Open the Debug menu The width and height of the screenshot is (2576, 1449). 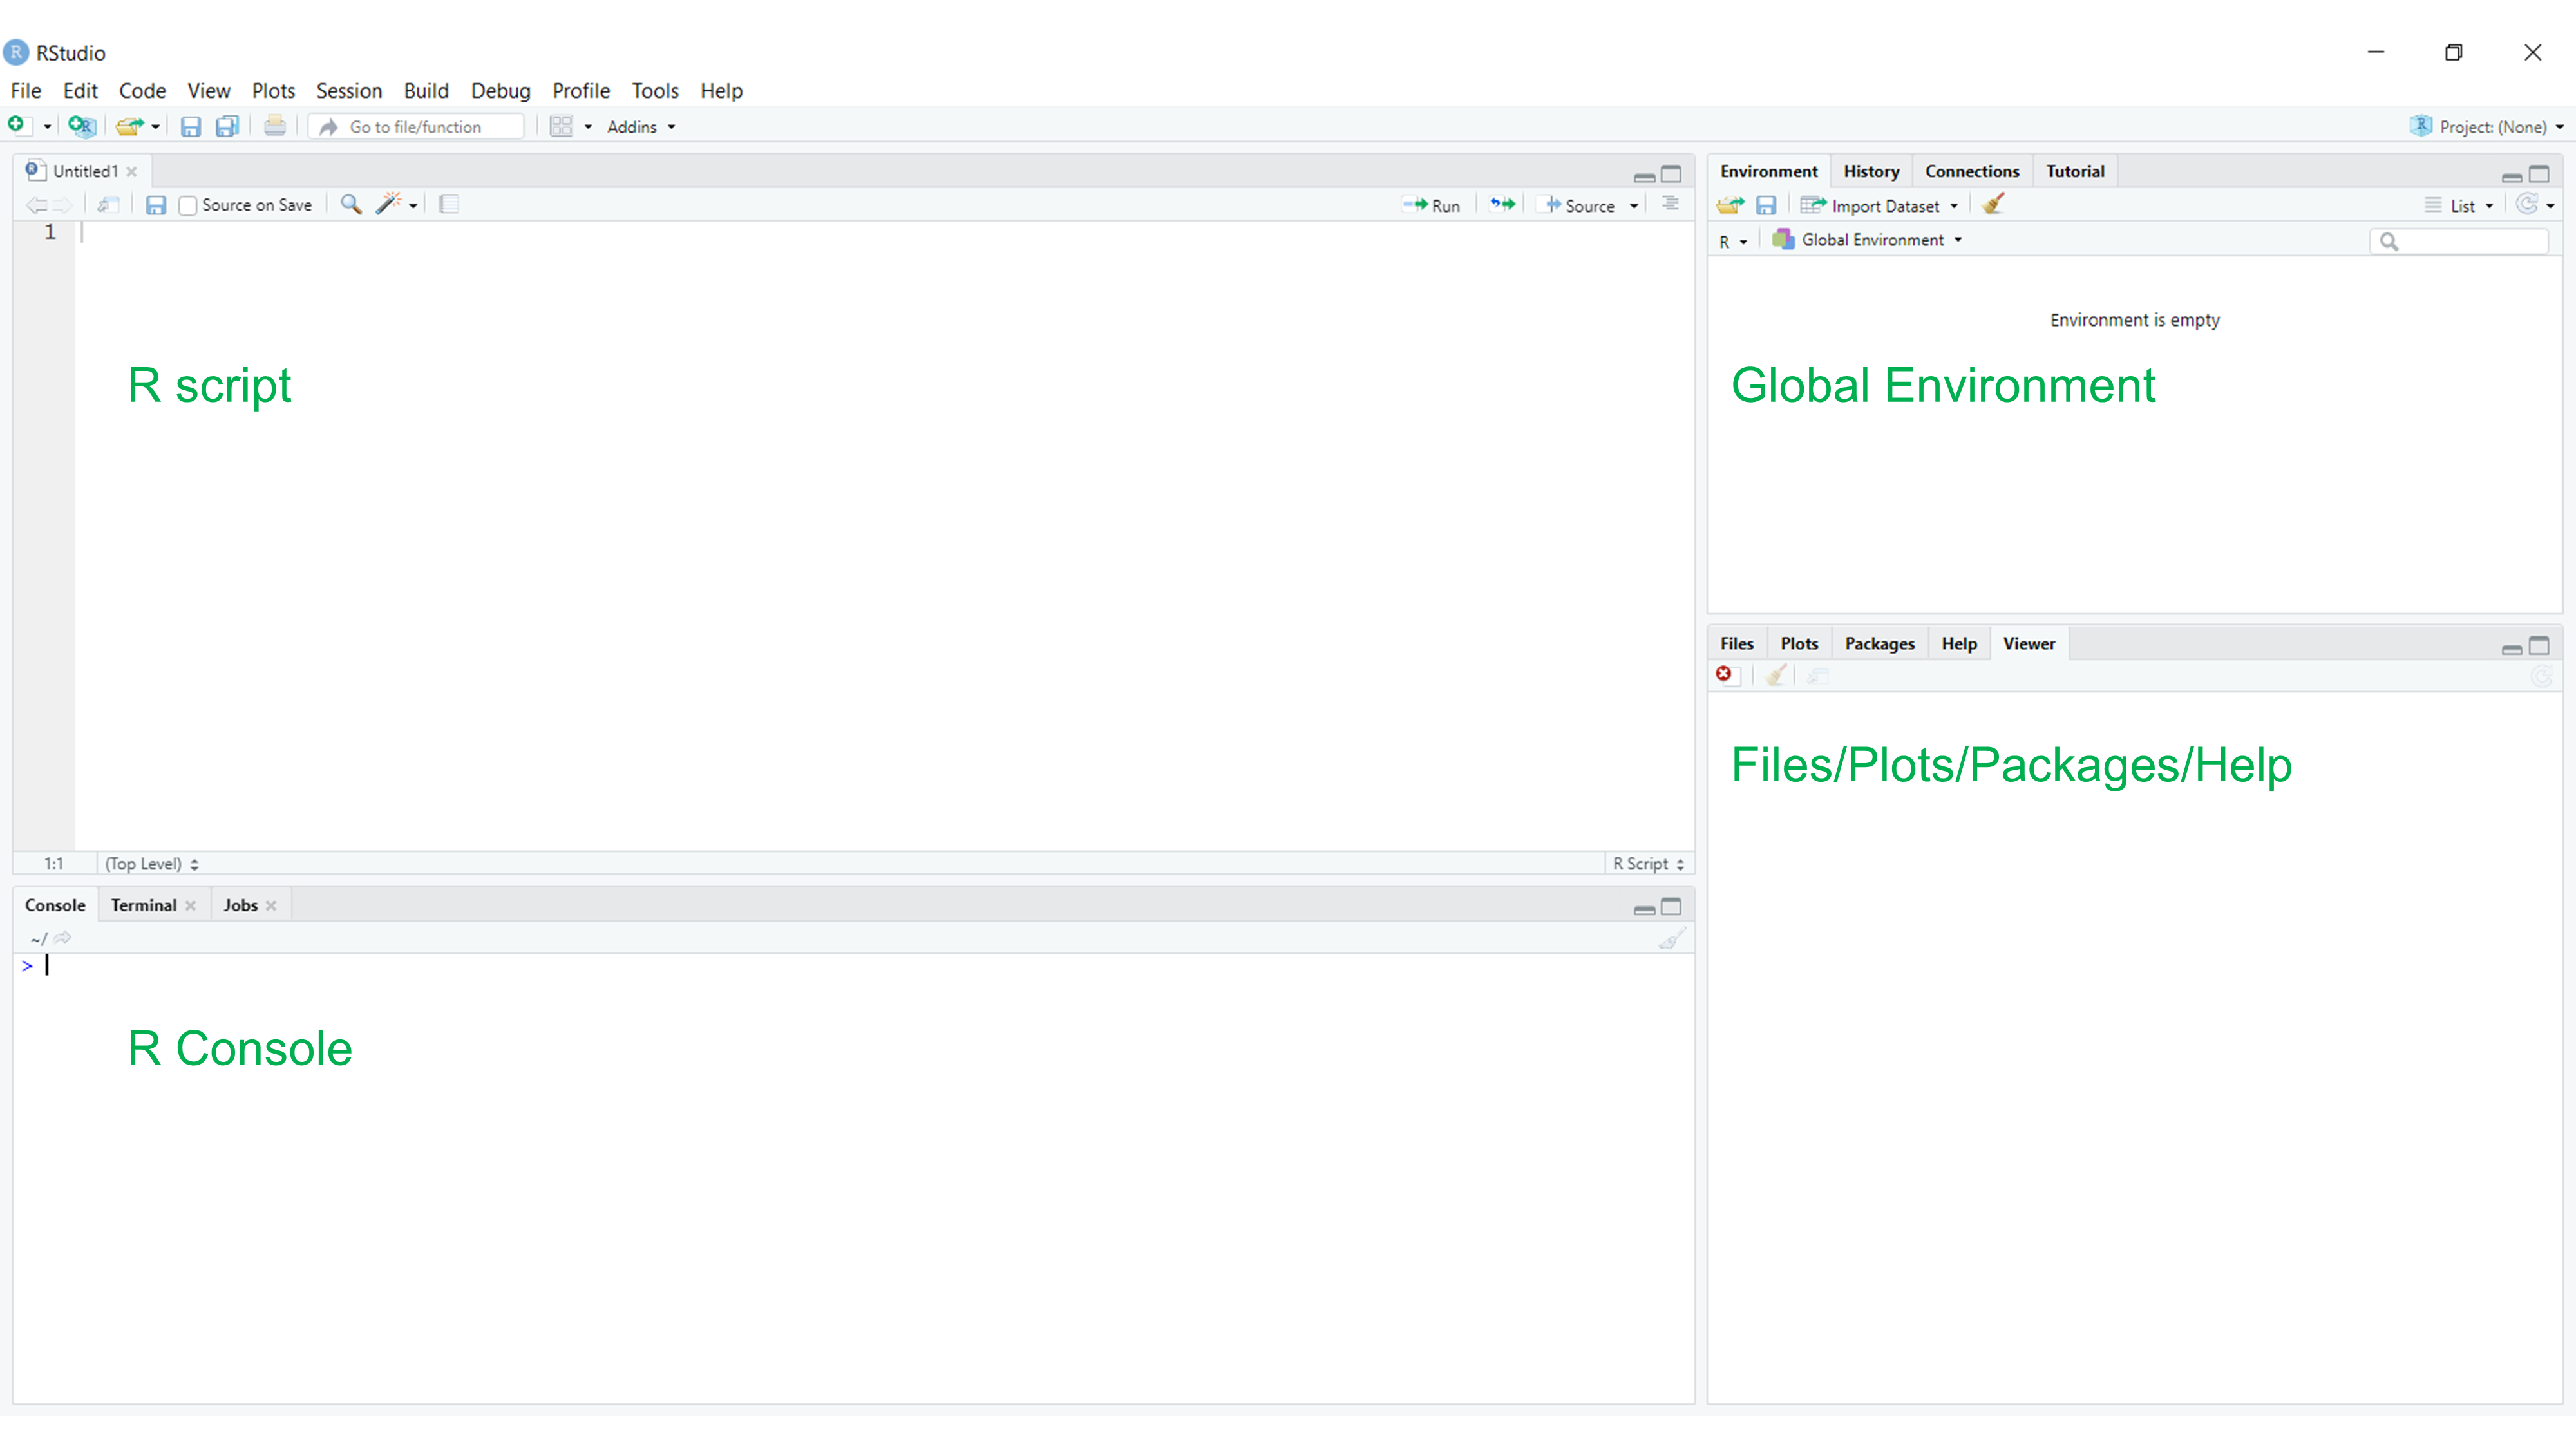point(500,91)
